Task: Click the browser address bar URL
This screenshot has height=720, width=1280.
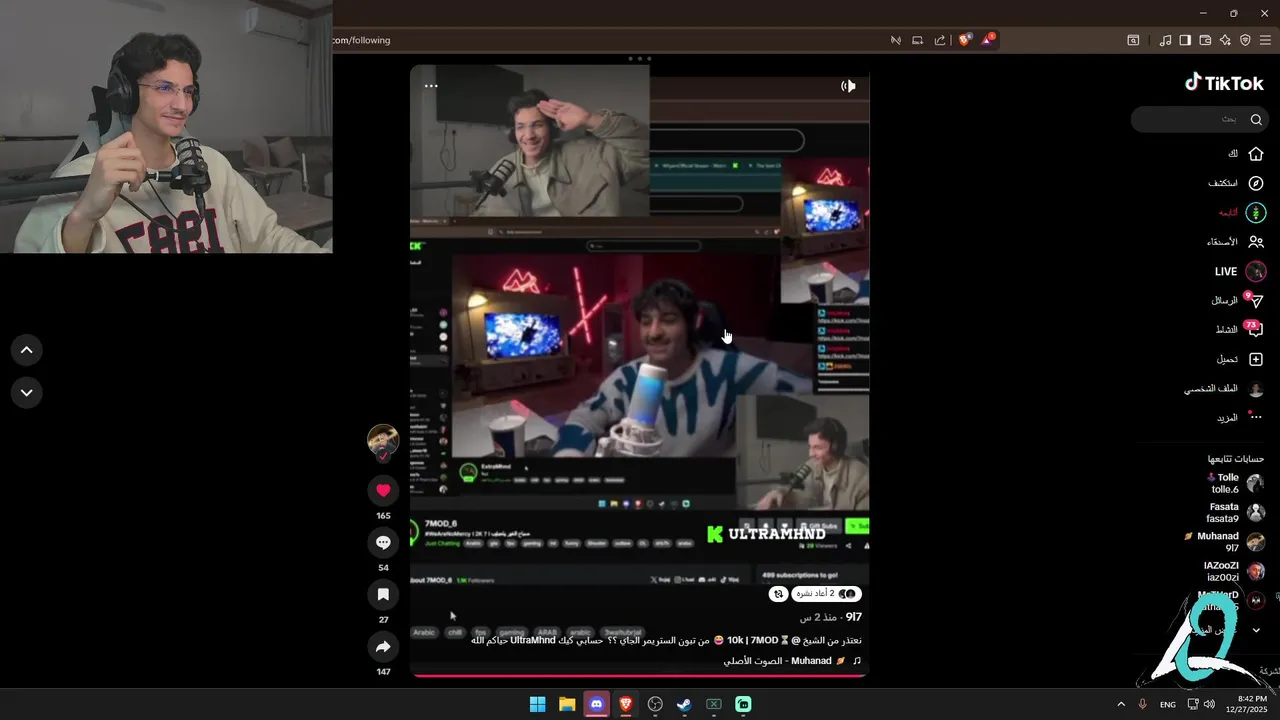Action: click(361, 40)
